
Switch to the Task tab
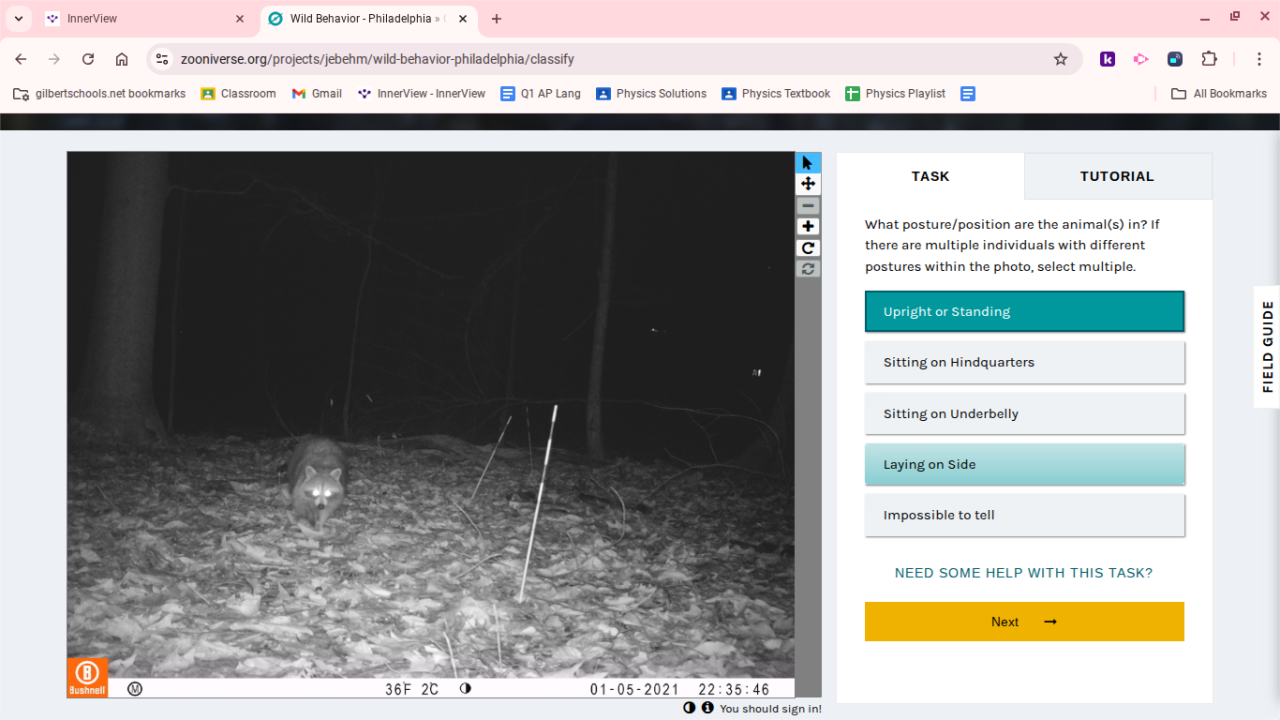930,176
